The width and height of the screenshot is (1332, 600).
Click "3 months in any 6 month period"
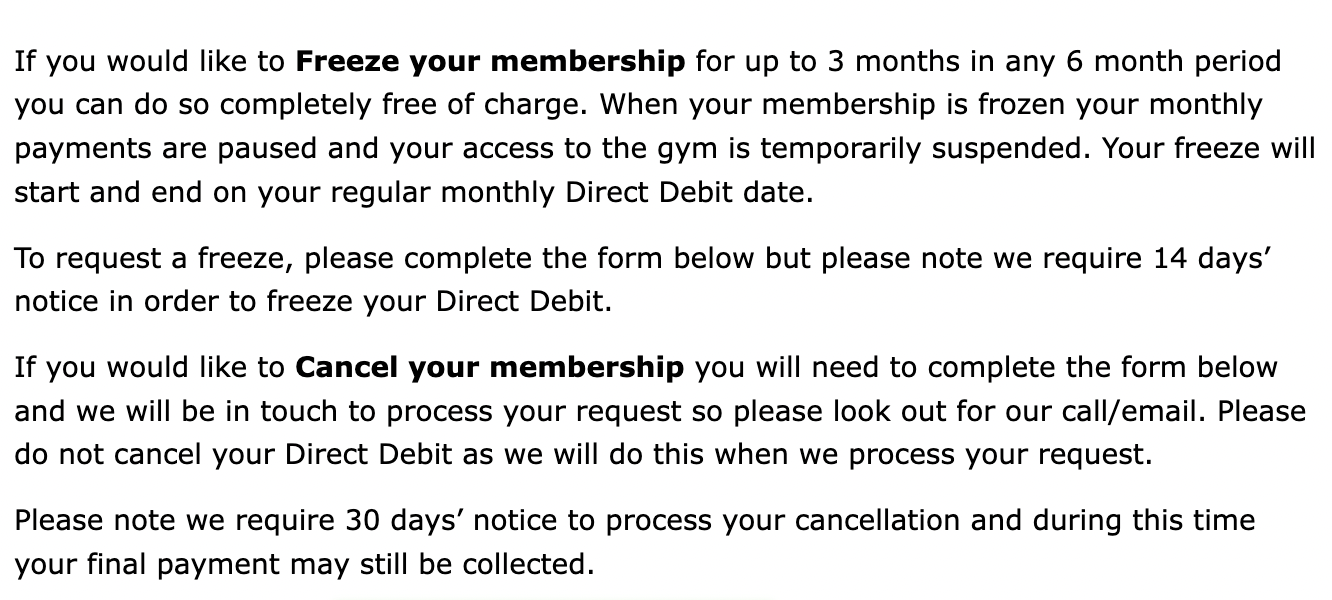(x=1054, y=62)
